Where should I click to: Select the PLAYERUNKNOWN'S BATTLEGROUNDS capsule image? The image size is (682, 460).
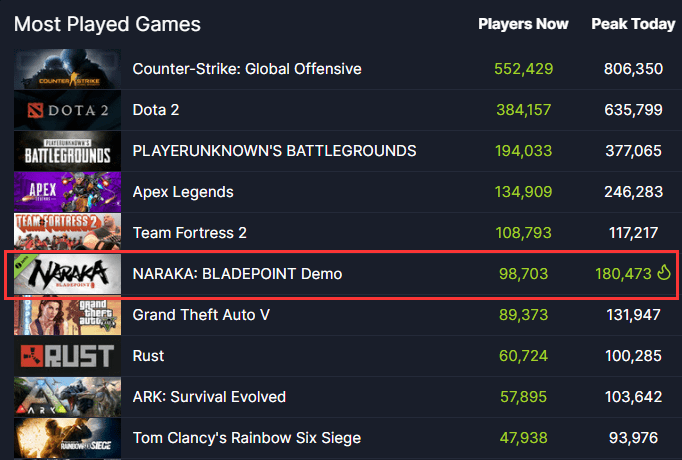(66, 151)
